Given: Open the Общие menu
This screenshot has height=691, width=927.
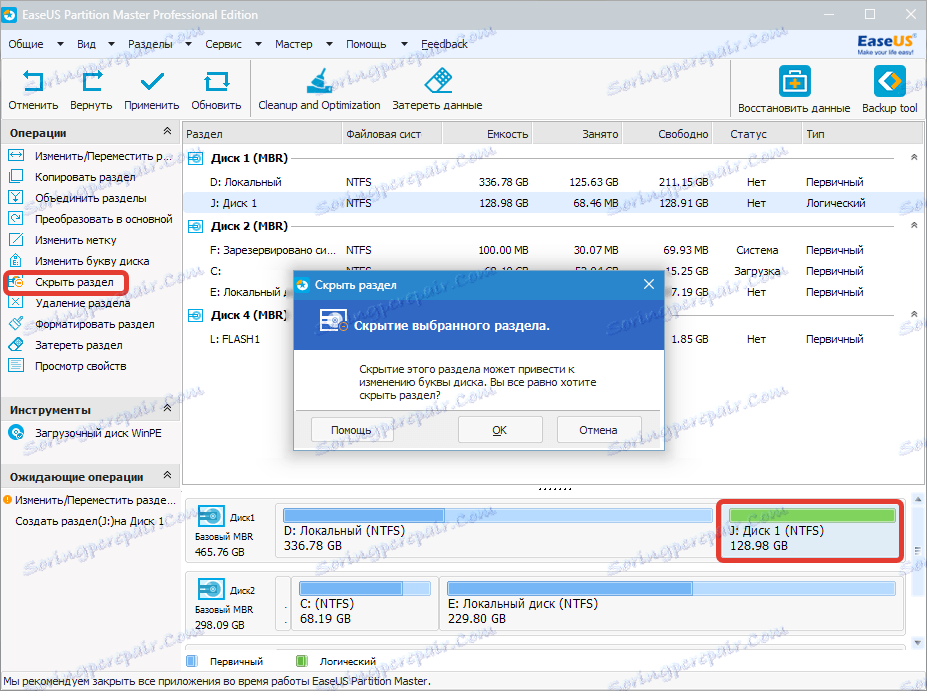Looking at the screenshot, I should pos(35,44).
